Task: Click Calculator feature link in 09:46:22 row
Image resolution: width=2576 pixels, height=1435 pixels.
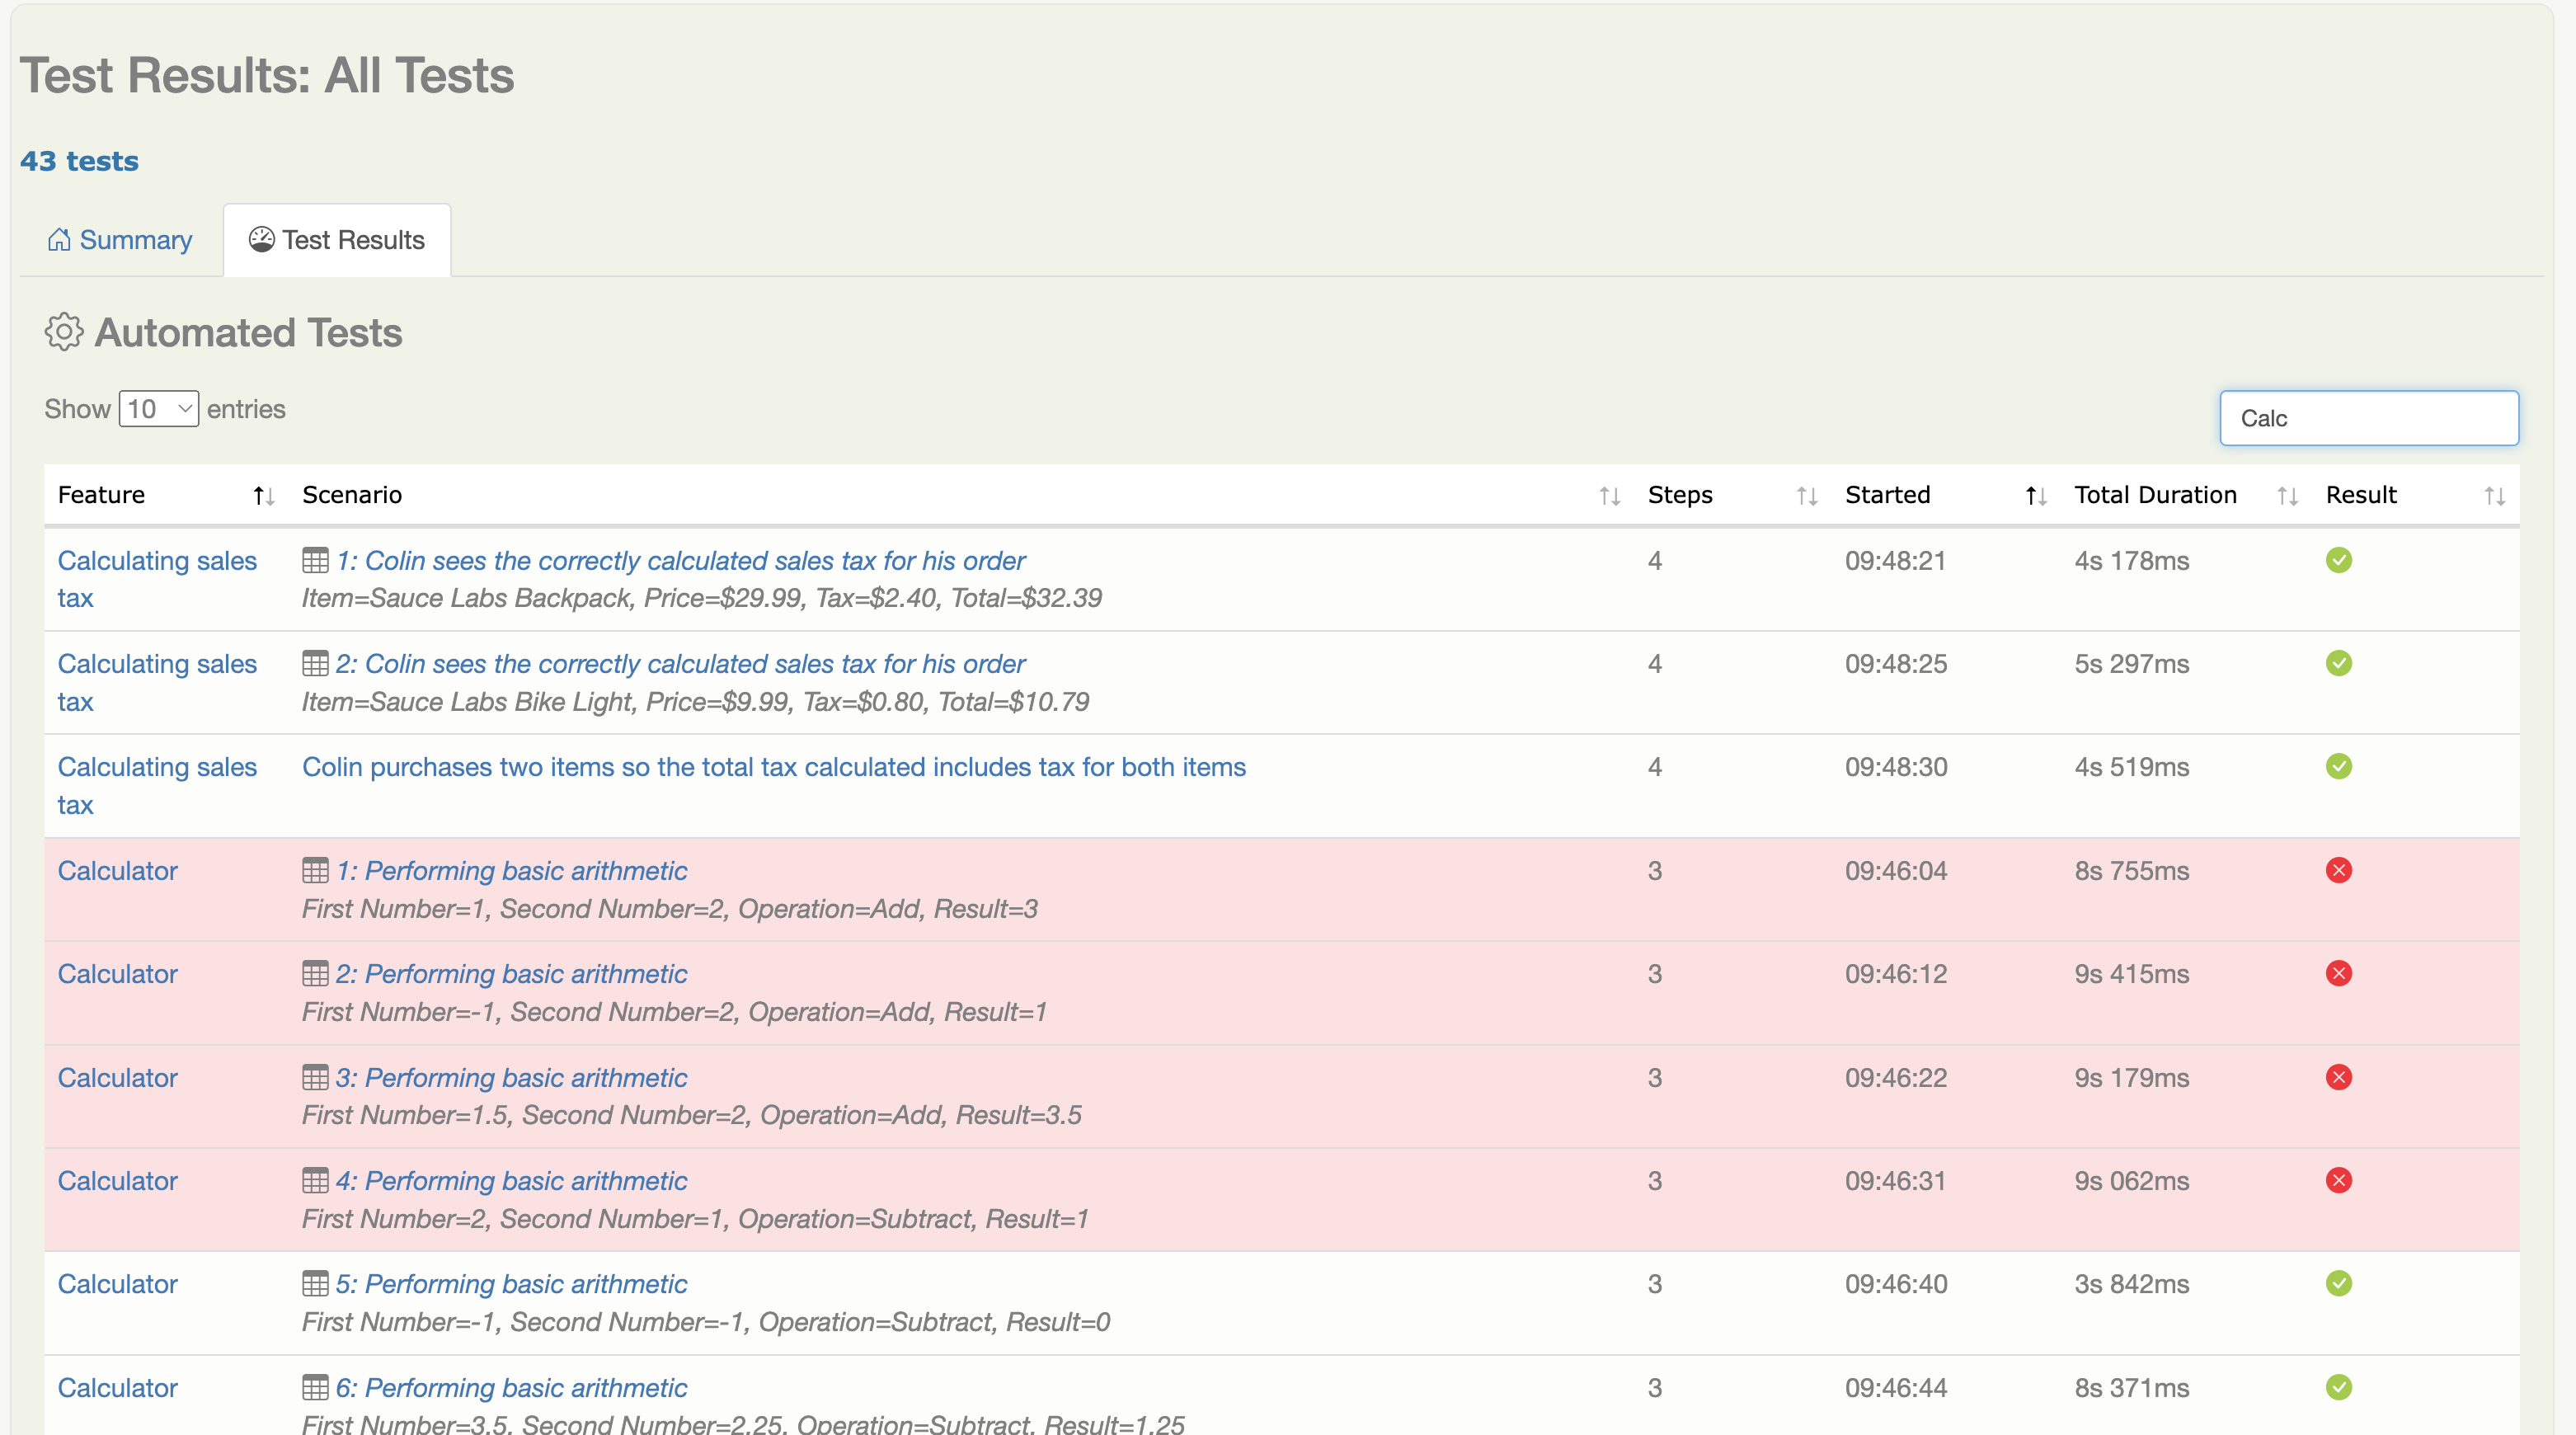Action: 117,1078
